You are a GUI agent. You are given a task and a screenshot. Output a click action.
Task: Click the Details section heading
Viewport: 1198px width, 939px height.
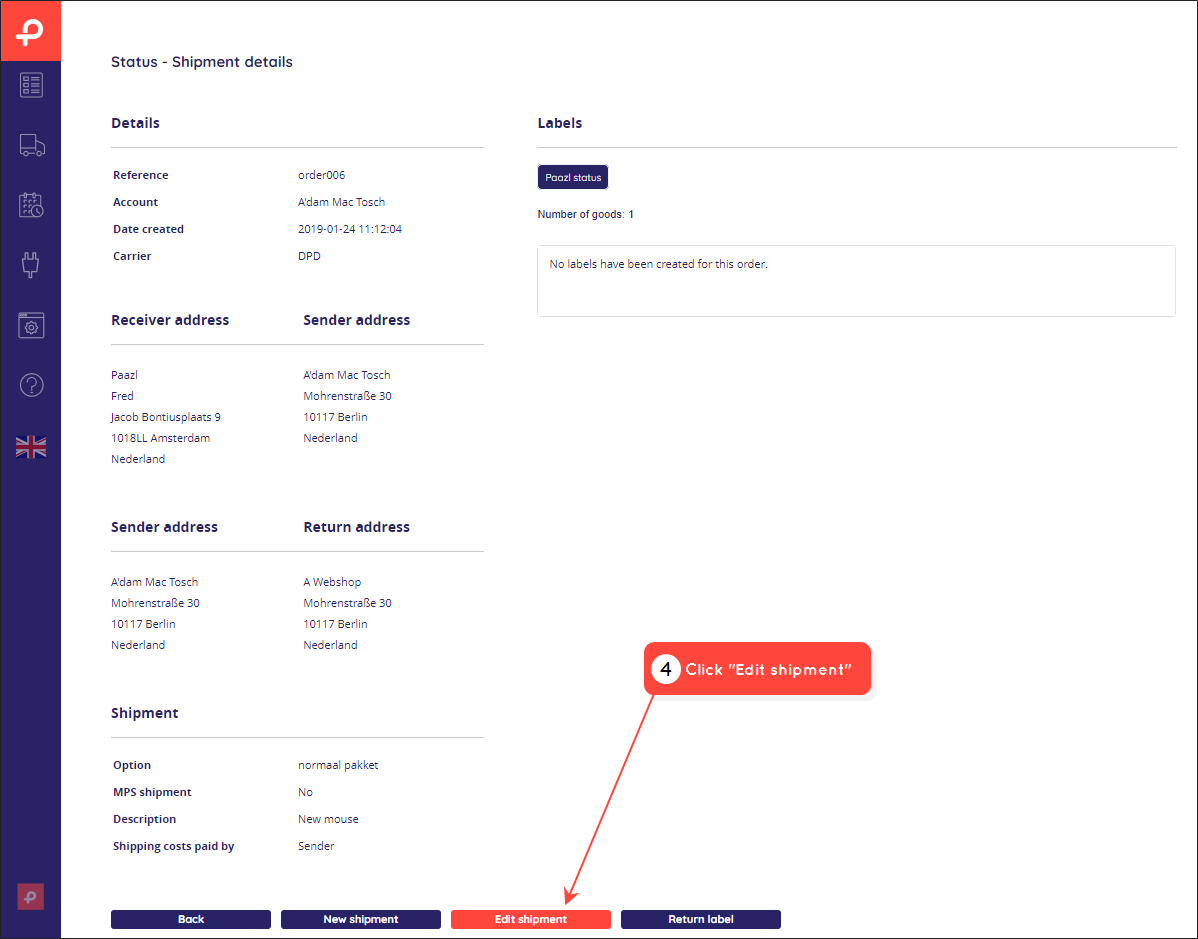[135, 123]
